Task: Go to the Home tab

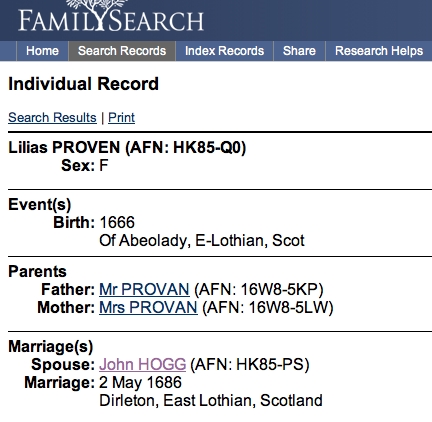Action: tap(42, 51)
